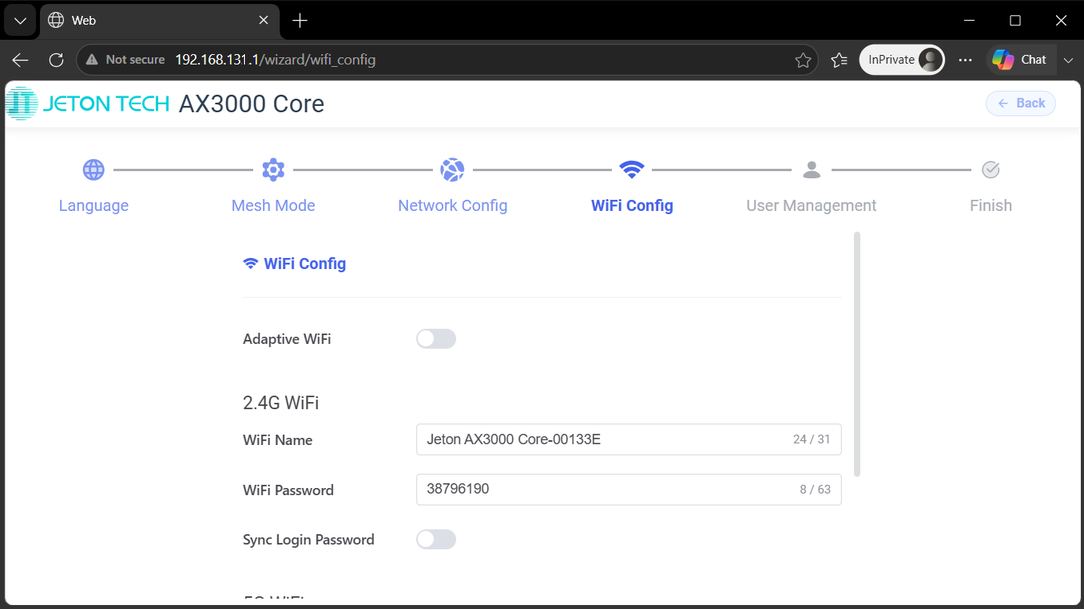
Task: Select the Web browser tab
Action: (159, 21)
